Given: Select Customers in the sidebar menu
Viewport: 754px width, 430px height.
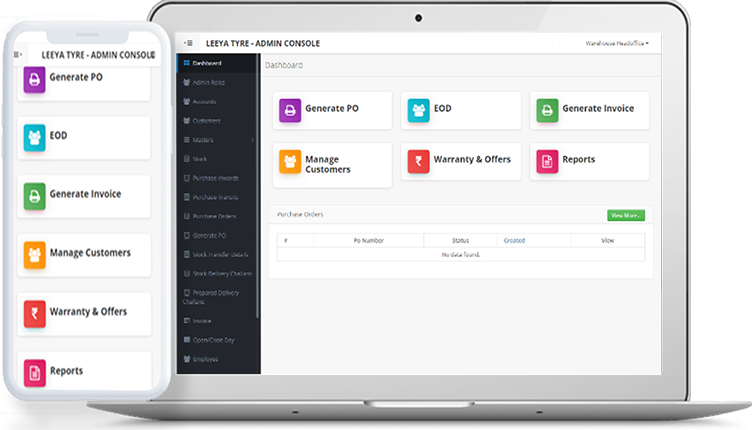Looking at the screenshot, I should (208, 121).
